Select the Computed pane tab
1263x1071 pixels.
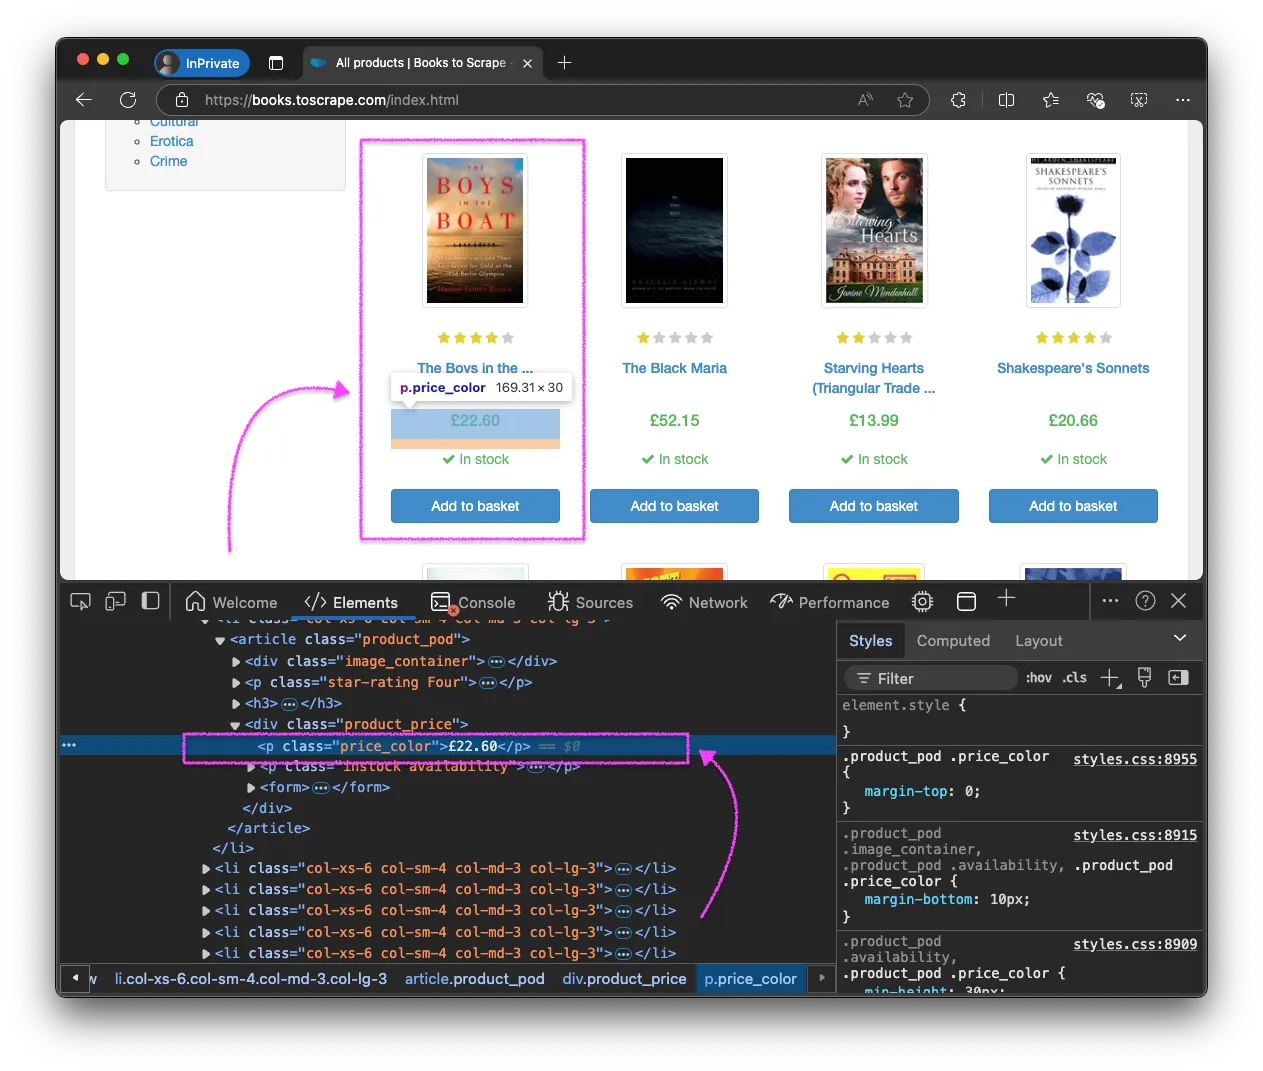tap(953, 641)
